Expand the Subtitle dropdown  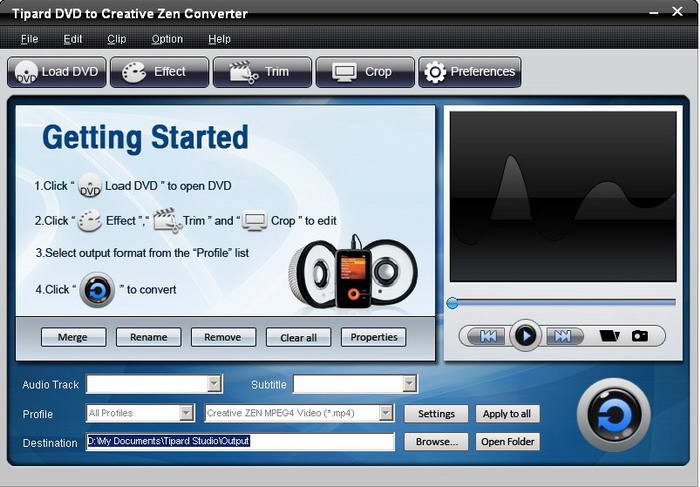point(409,384)
